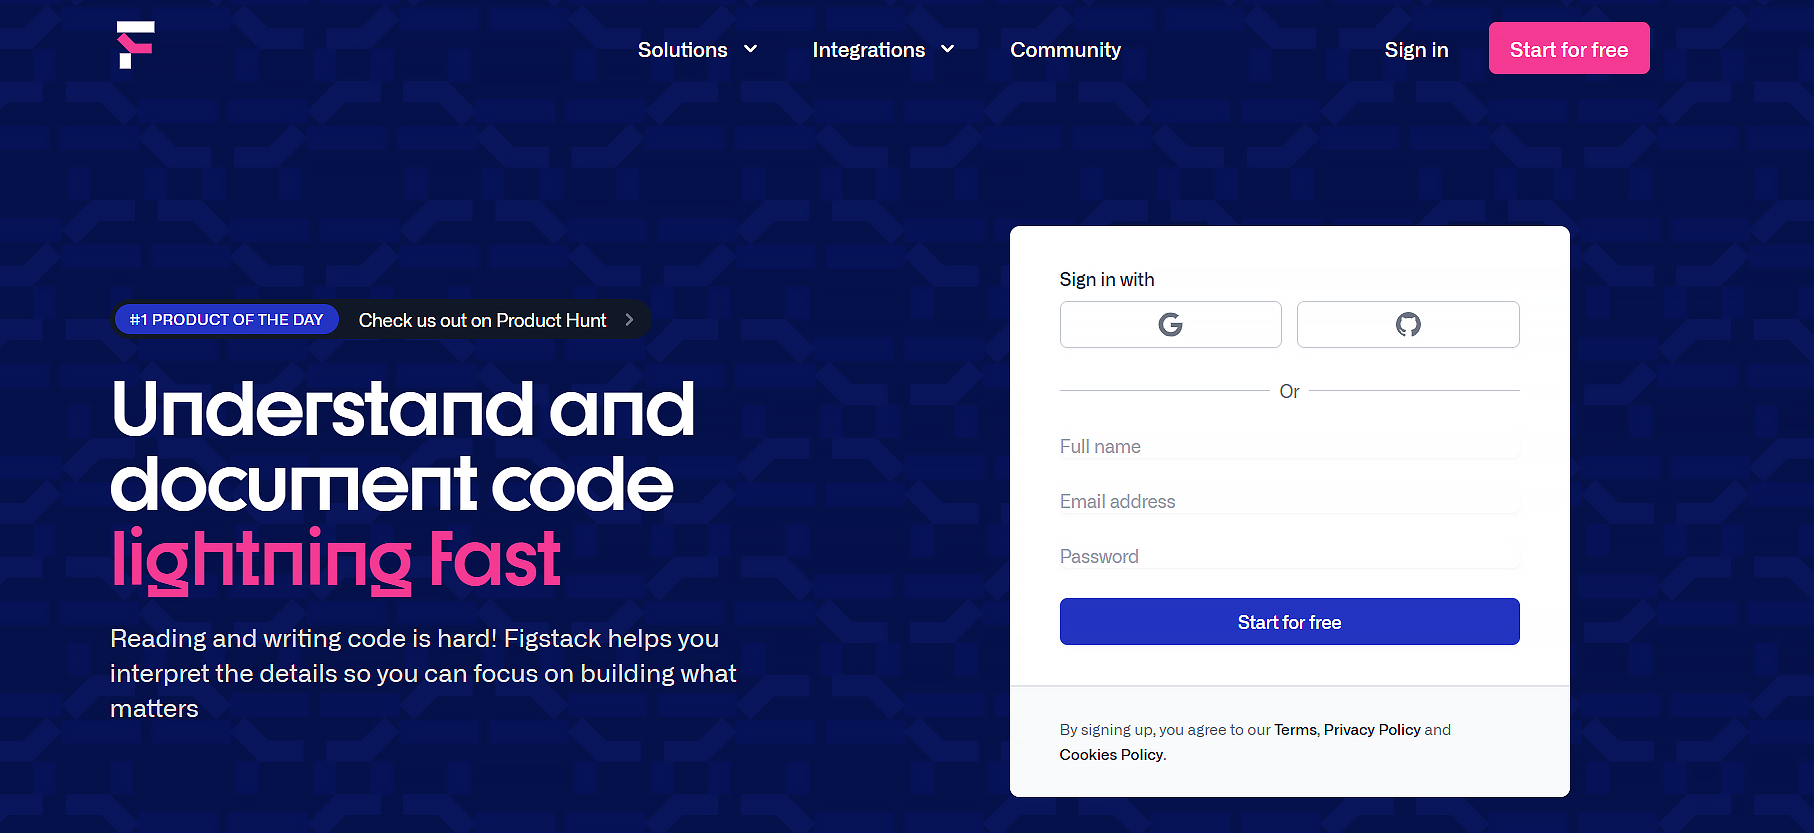1814x833 pixels.
Task: Open the Cookies Policy link
Action: pyautogui.click(x=1112, y=755)
